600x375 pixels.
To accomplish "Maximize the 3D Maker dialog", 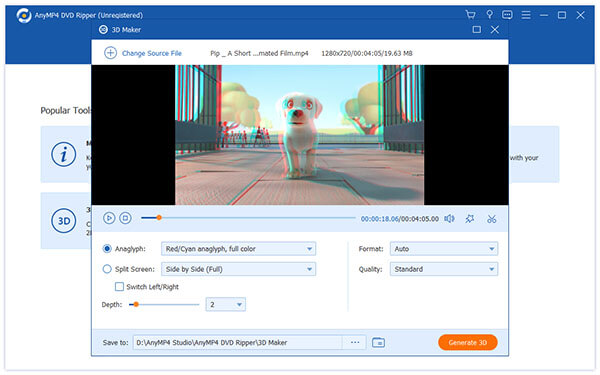I will pyautogui.click(x=476, y=29).
